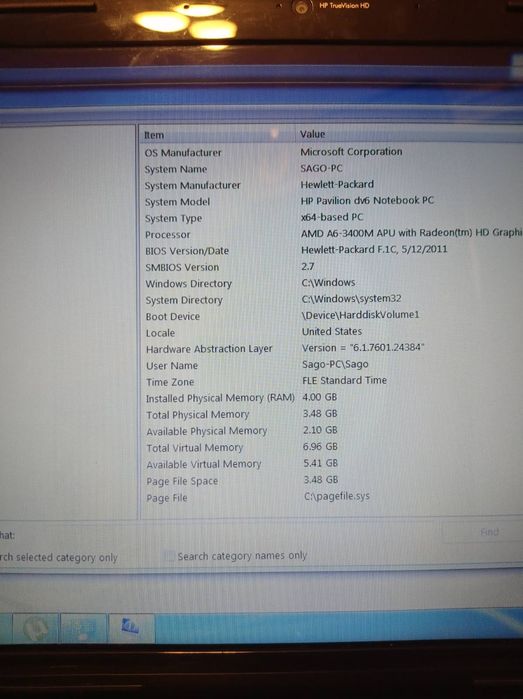
Task: Click the HP Pavilion dv6 Notebook PC value
Action: 367,201
